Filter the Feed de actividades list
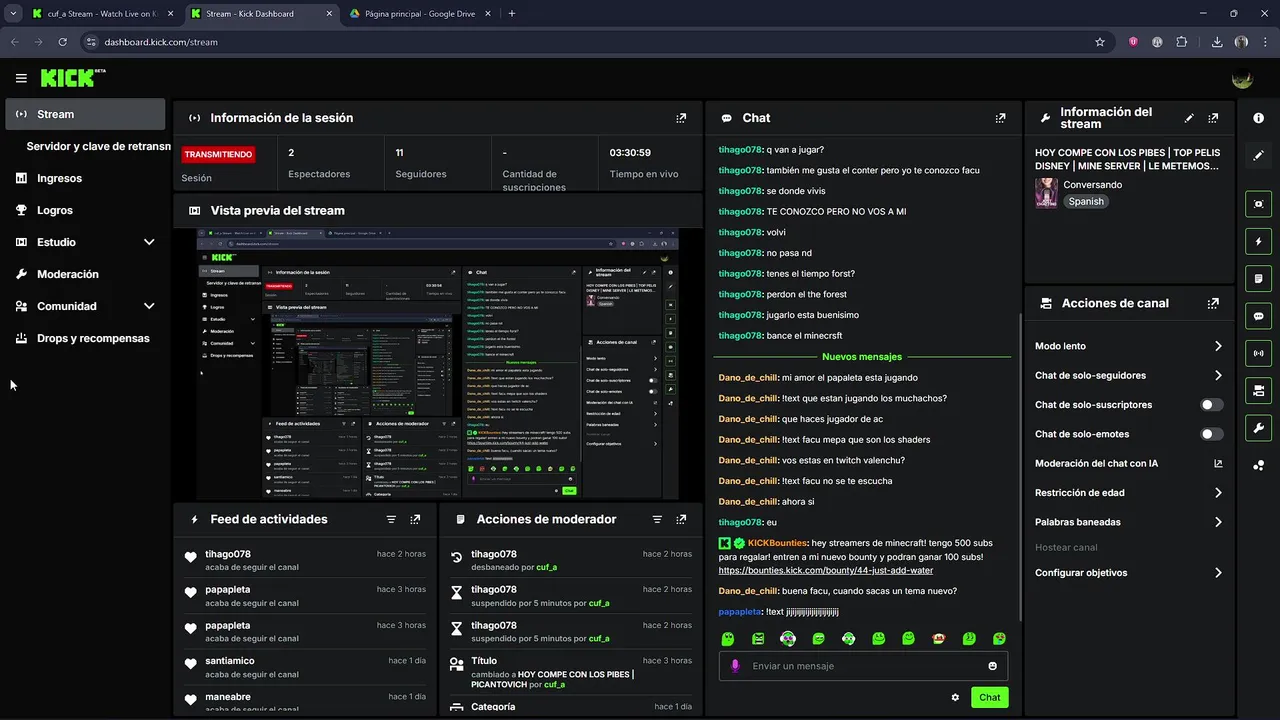1280x720 pixels. point(391,520)
